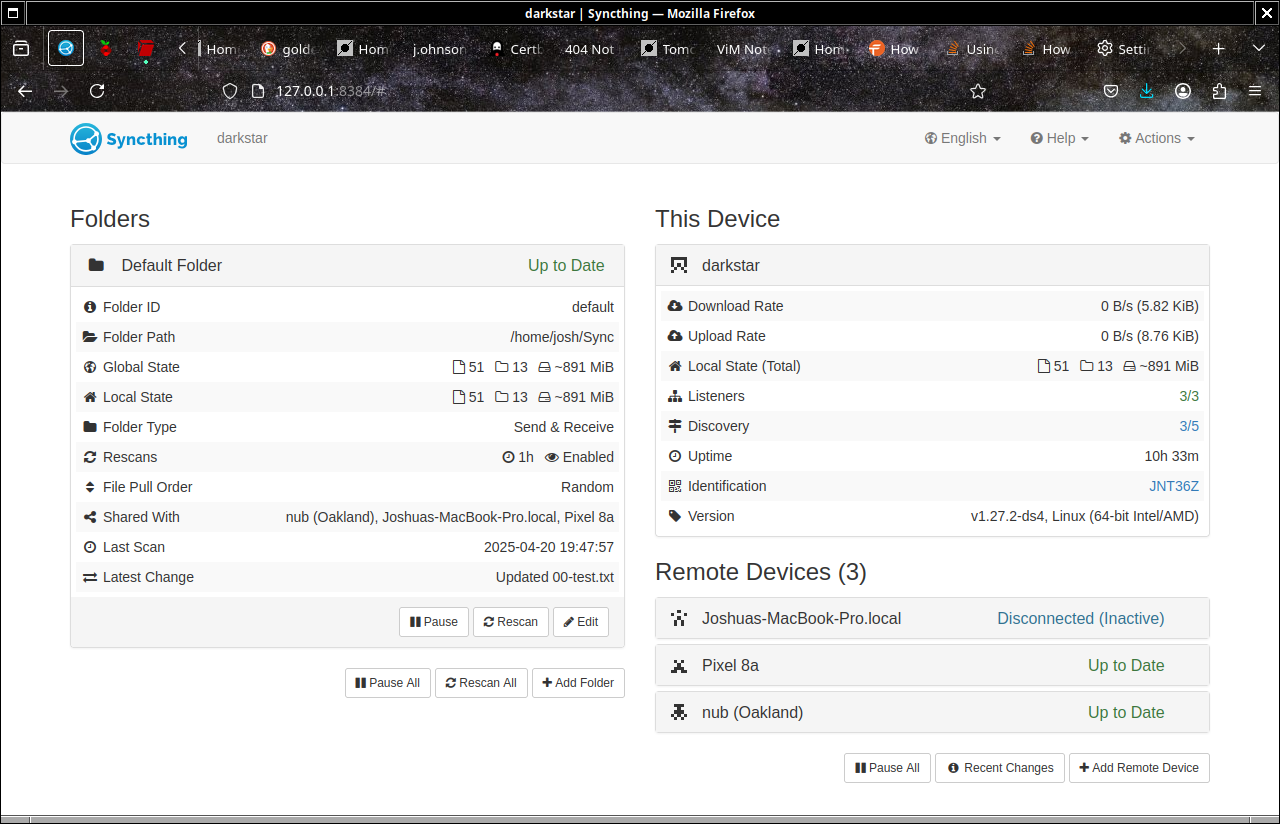The height and width of the screenshot is (824, 1280).
Task: Click the Syncthing logo in the navbar
Action: tap(129, 138)
